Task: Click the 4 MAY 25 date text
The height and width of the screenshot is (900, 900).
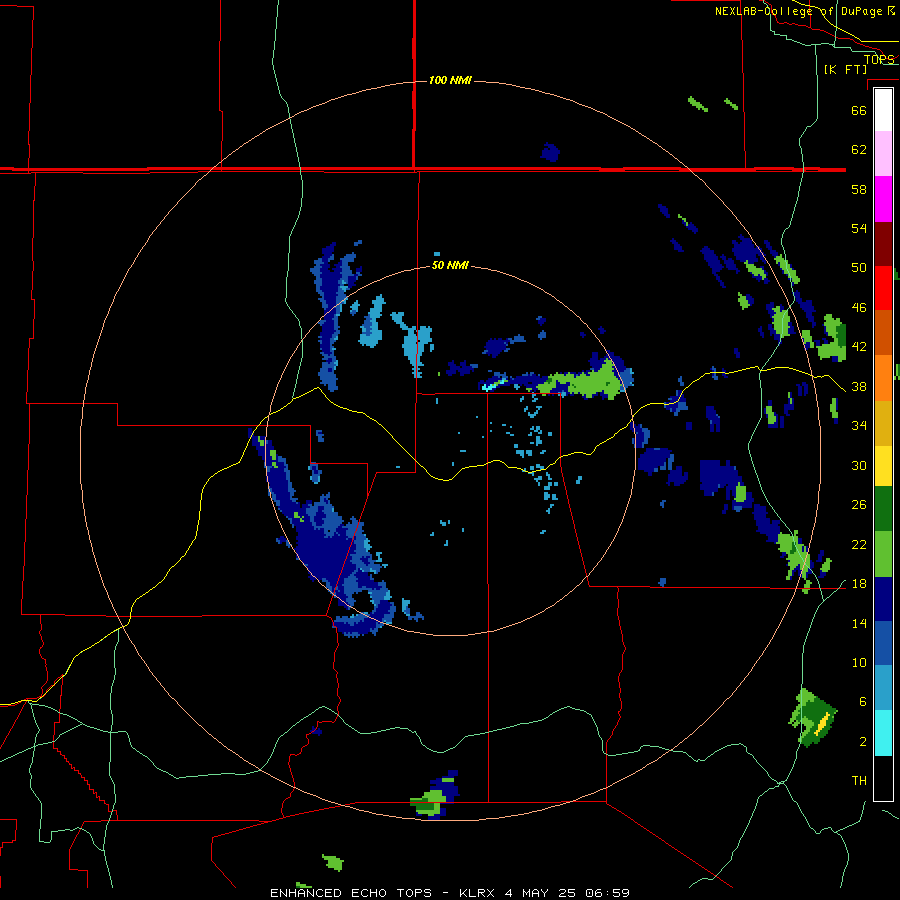Action: click(x=541, y=893)
